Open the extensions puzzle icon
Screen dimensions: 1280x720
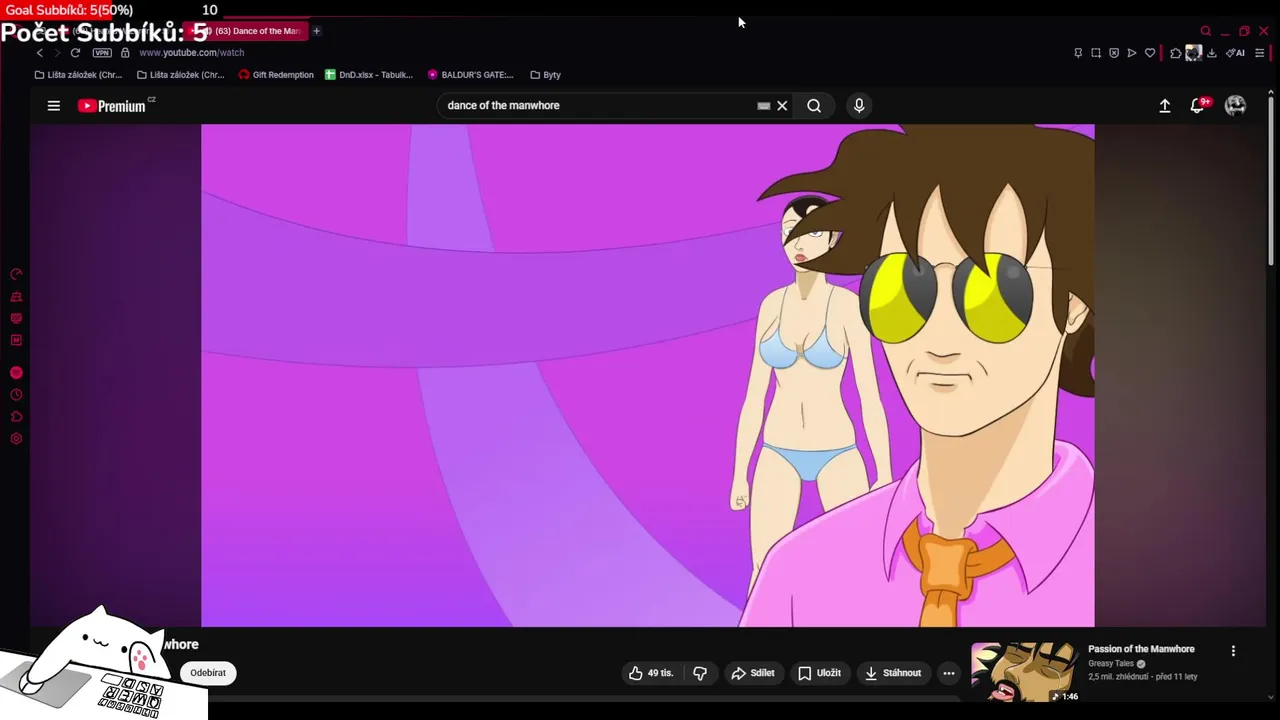(1176, 53)
